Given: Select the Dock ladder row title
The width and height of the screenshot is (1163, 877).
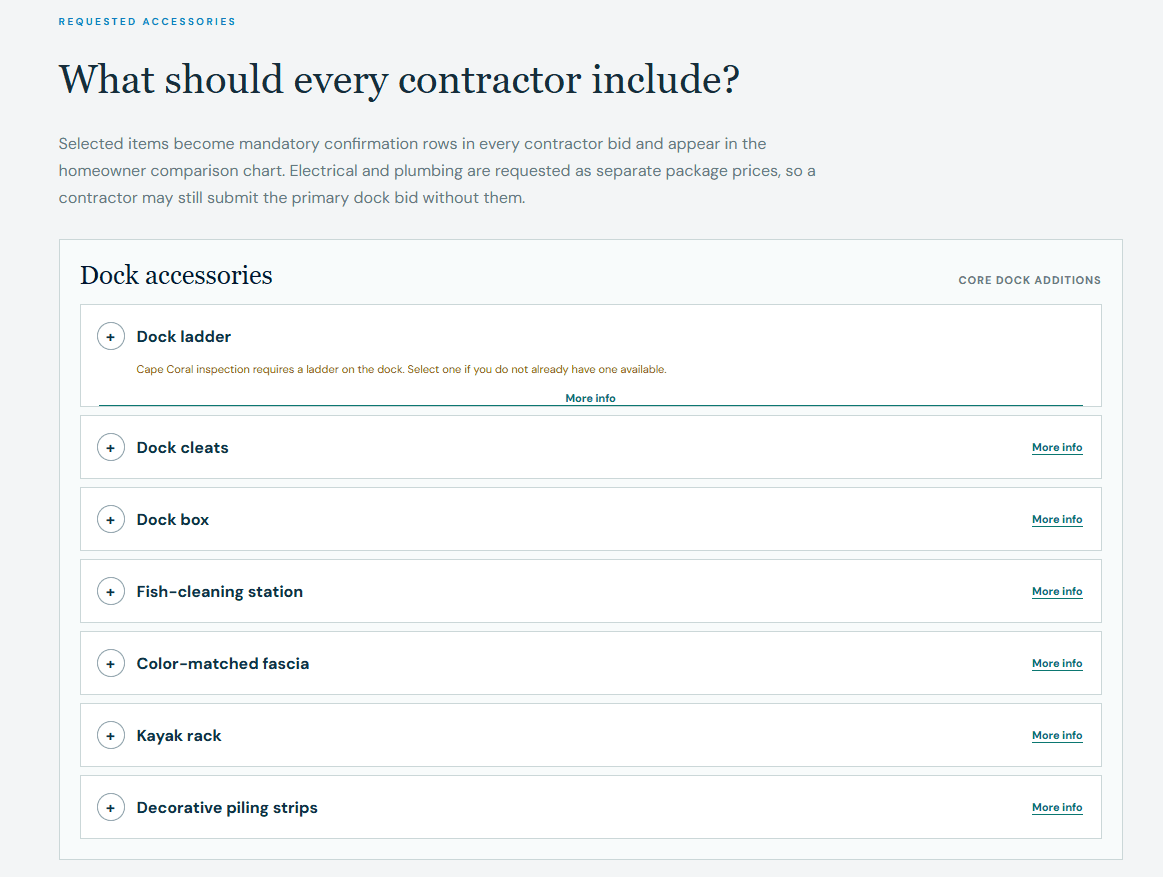Looking at the screenshot, I should pyautogui.click(x=183, y=337).
